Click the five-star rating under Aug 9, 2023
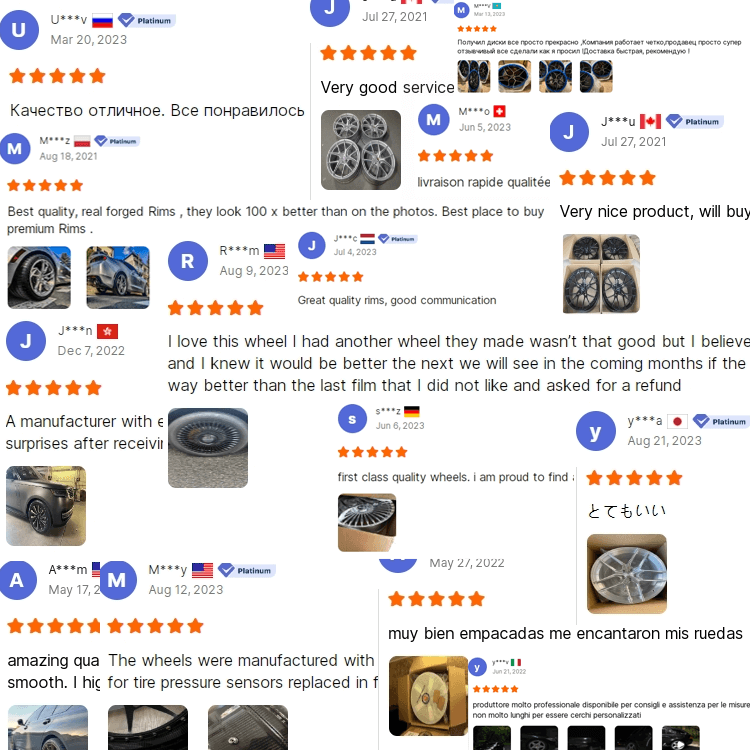 (x=216, y=308)
